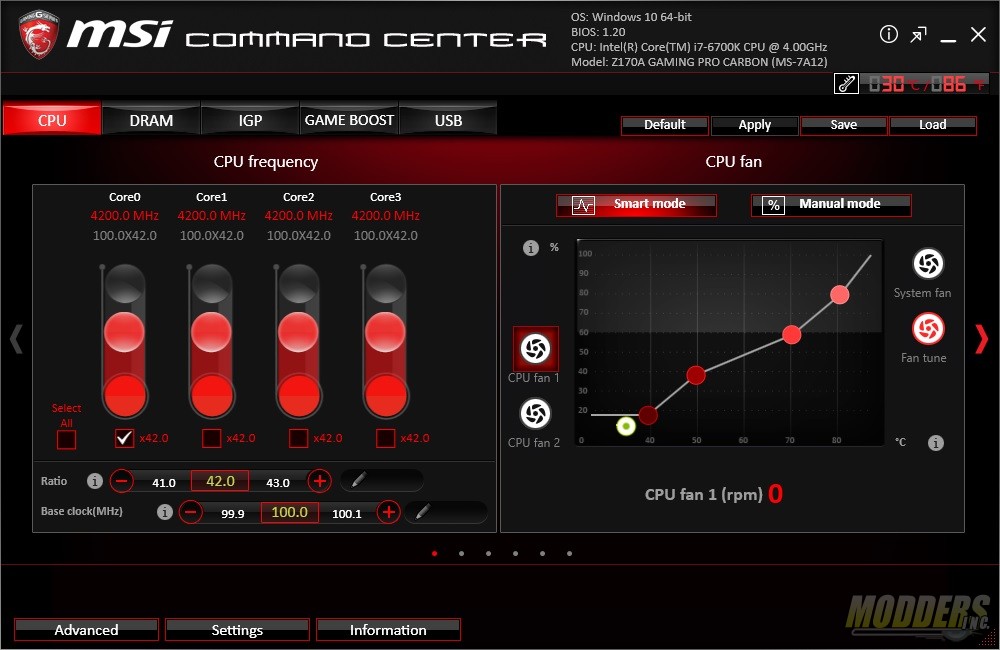The image size is (1000, 650).
Task: Switch to the IGP tab
Action: click(250, 119)
